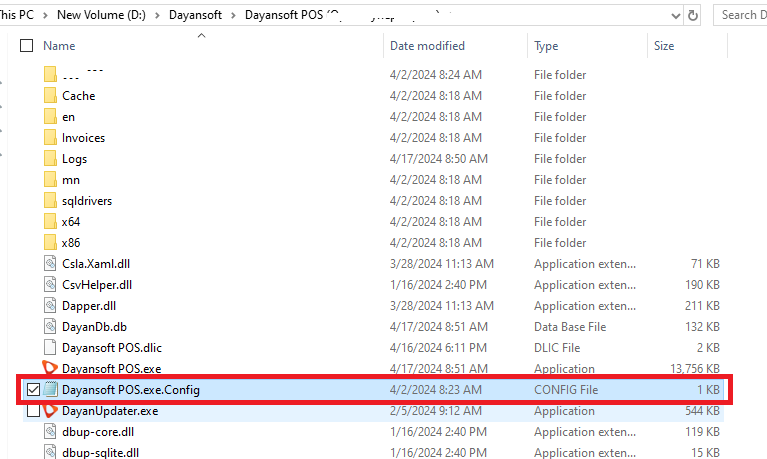Sort files by Name column
Image resolution: width=767 pixels, height=459 pixels.
click(x=59, y=46)
